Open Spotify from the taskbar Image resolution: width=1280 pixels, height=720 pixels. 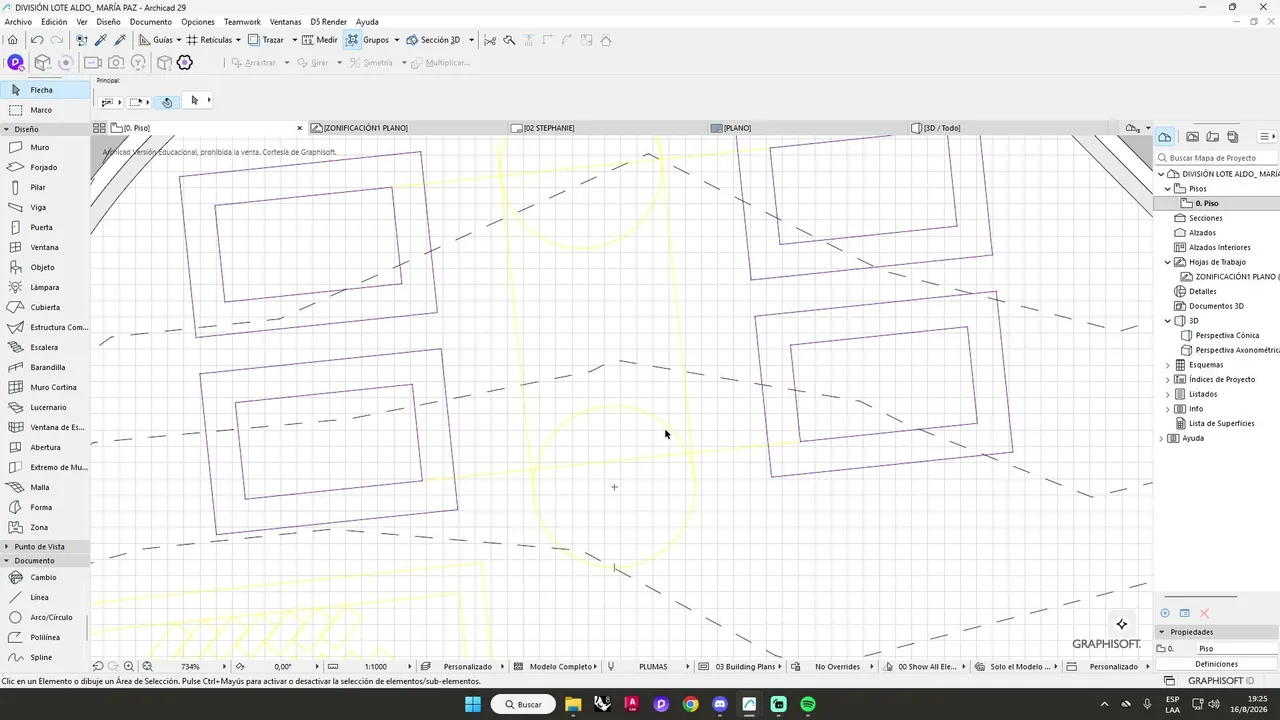point(808,704)
